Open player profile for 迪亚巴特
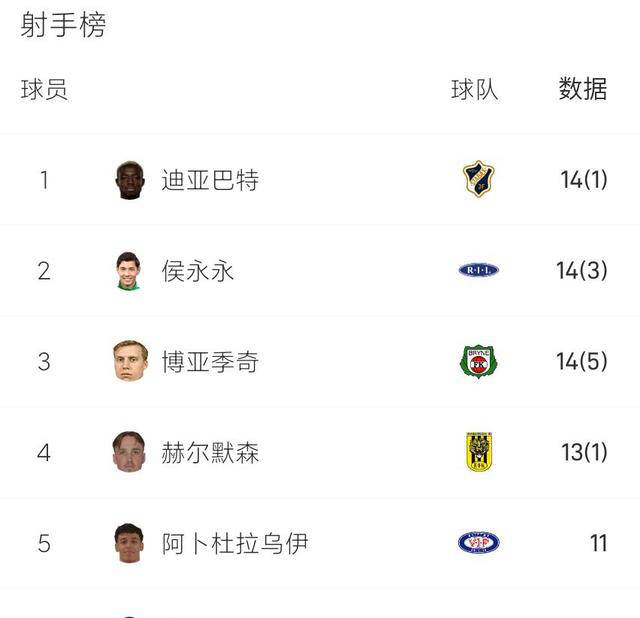Image resolution: width=640 pixels, height=618 pixels. pyautogui.click(x=210, y=180)
